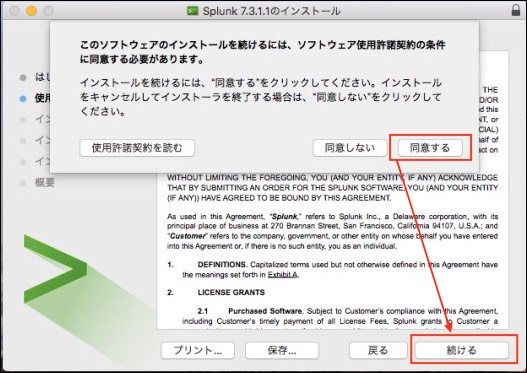Select the はじめに introduction step
Image resolution: width=527 pixels, height=373 pixels.
[x=42, y=77]
